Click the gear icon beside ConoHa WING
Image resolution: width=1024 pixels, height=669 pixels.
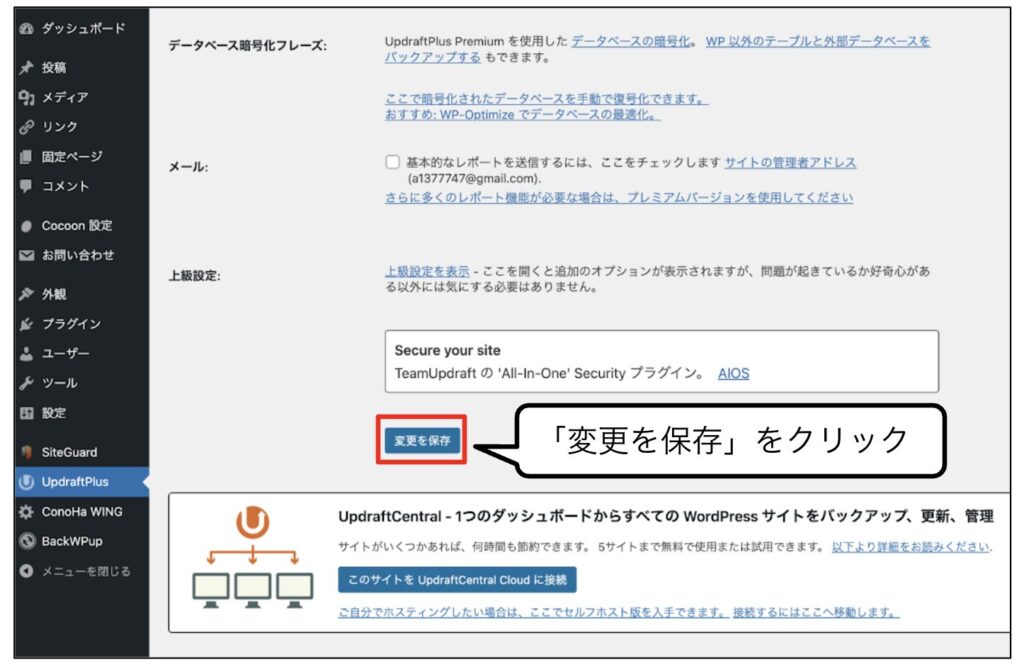coord(26,512)
